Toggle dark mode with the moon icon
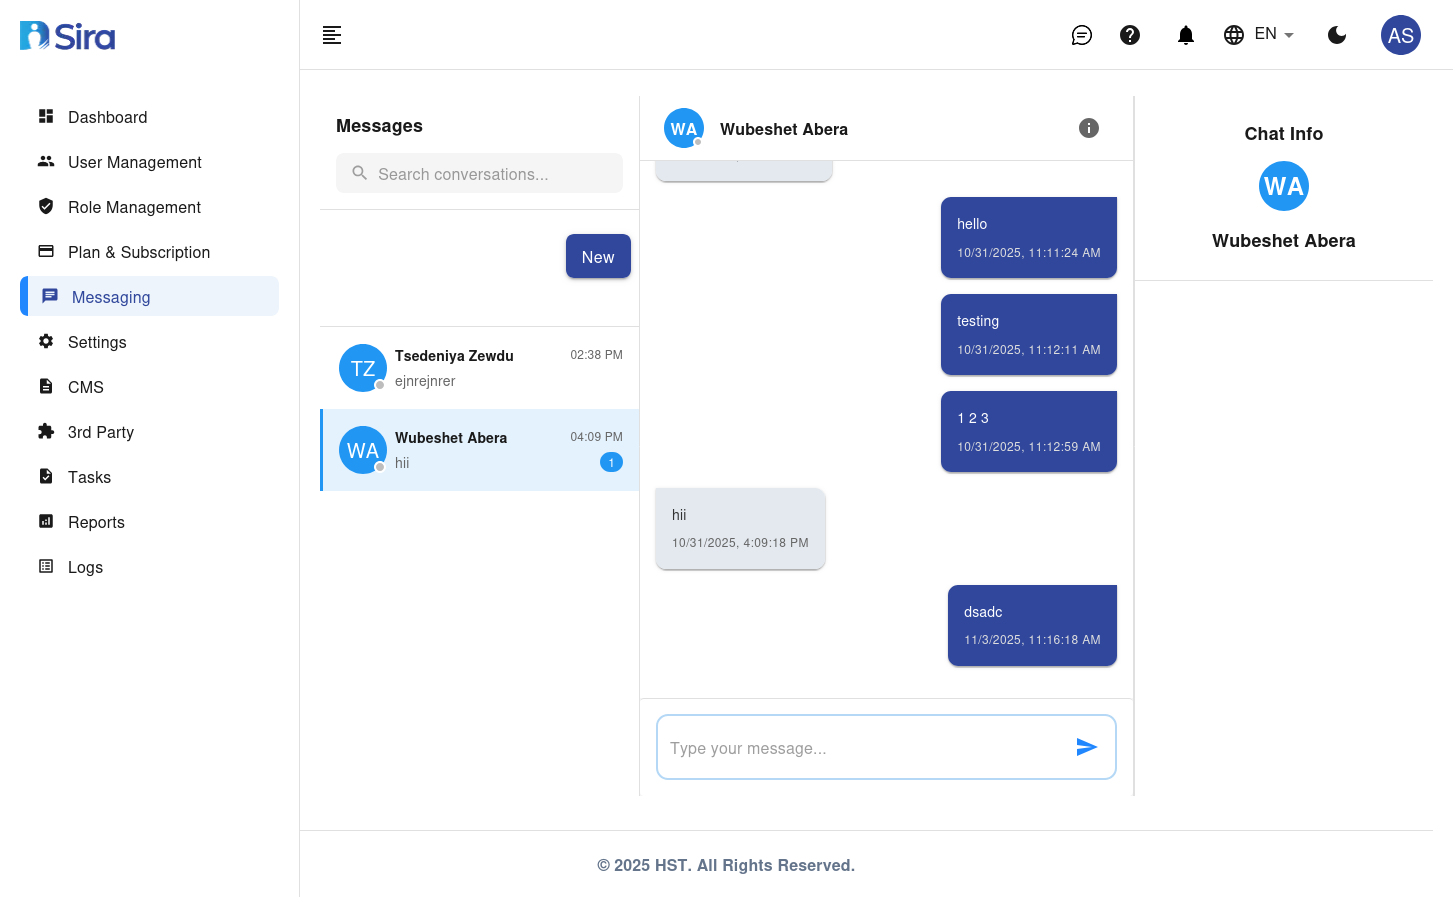1453x897 pixels. click(x=1337, y=34)
